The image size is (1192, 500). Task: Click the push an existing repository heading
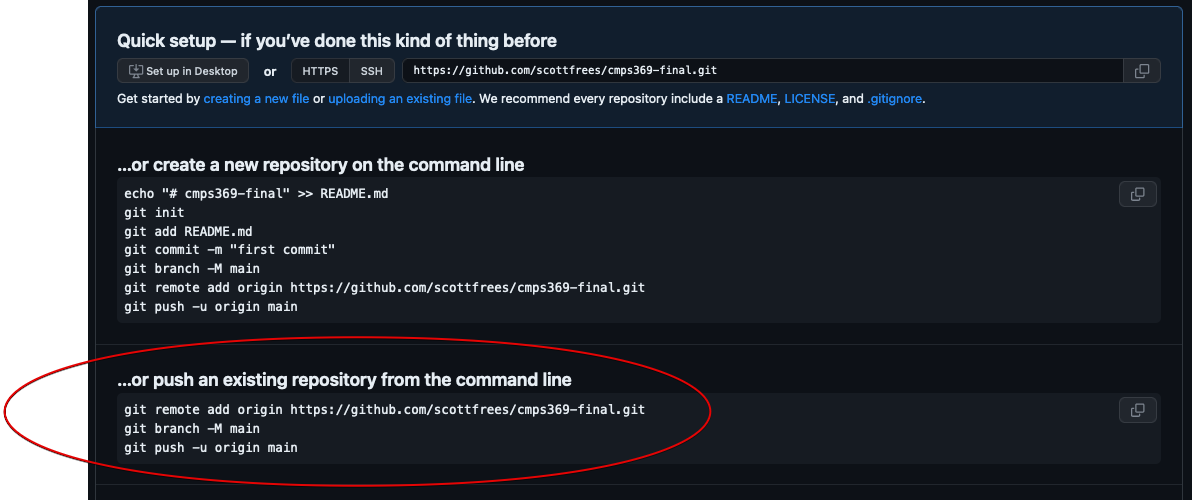coord(344,380)
